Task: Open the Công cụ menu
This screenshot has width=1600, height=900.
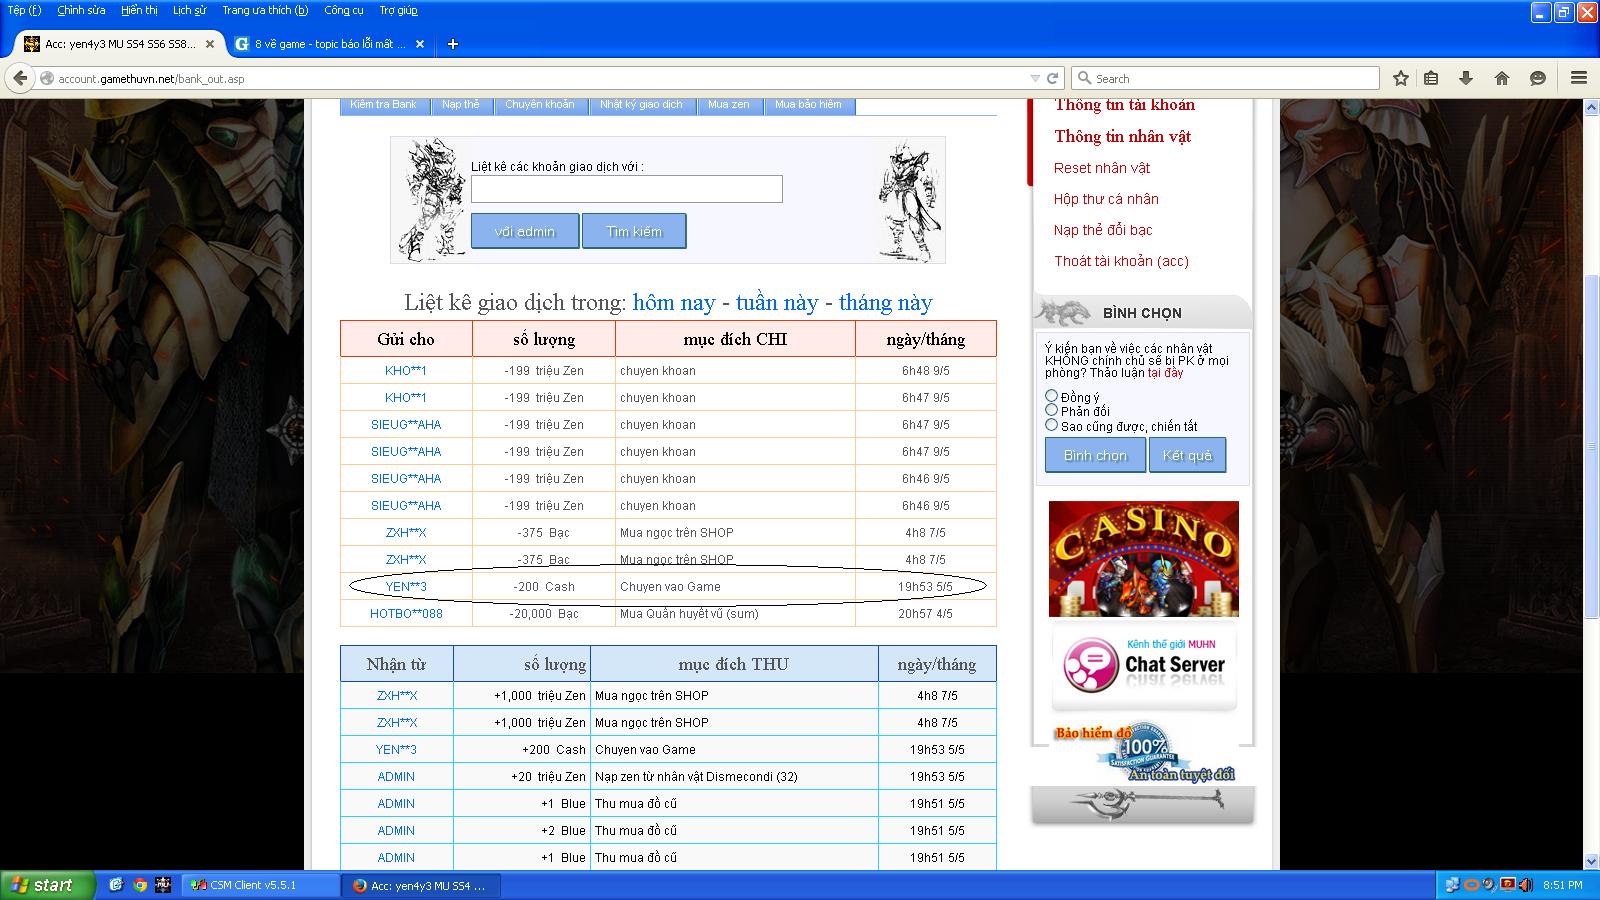Action: [344, 10]
